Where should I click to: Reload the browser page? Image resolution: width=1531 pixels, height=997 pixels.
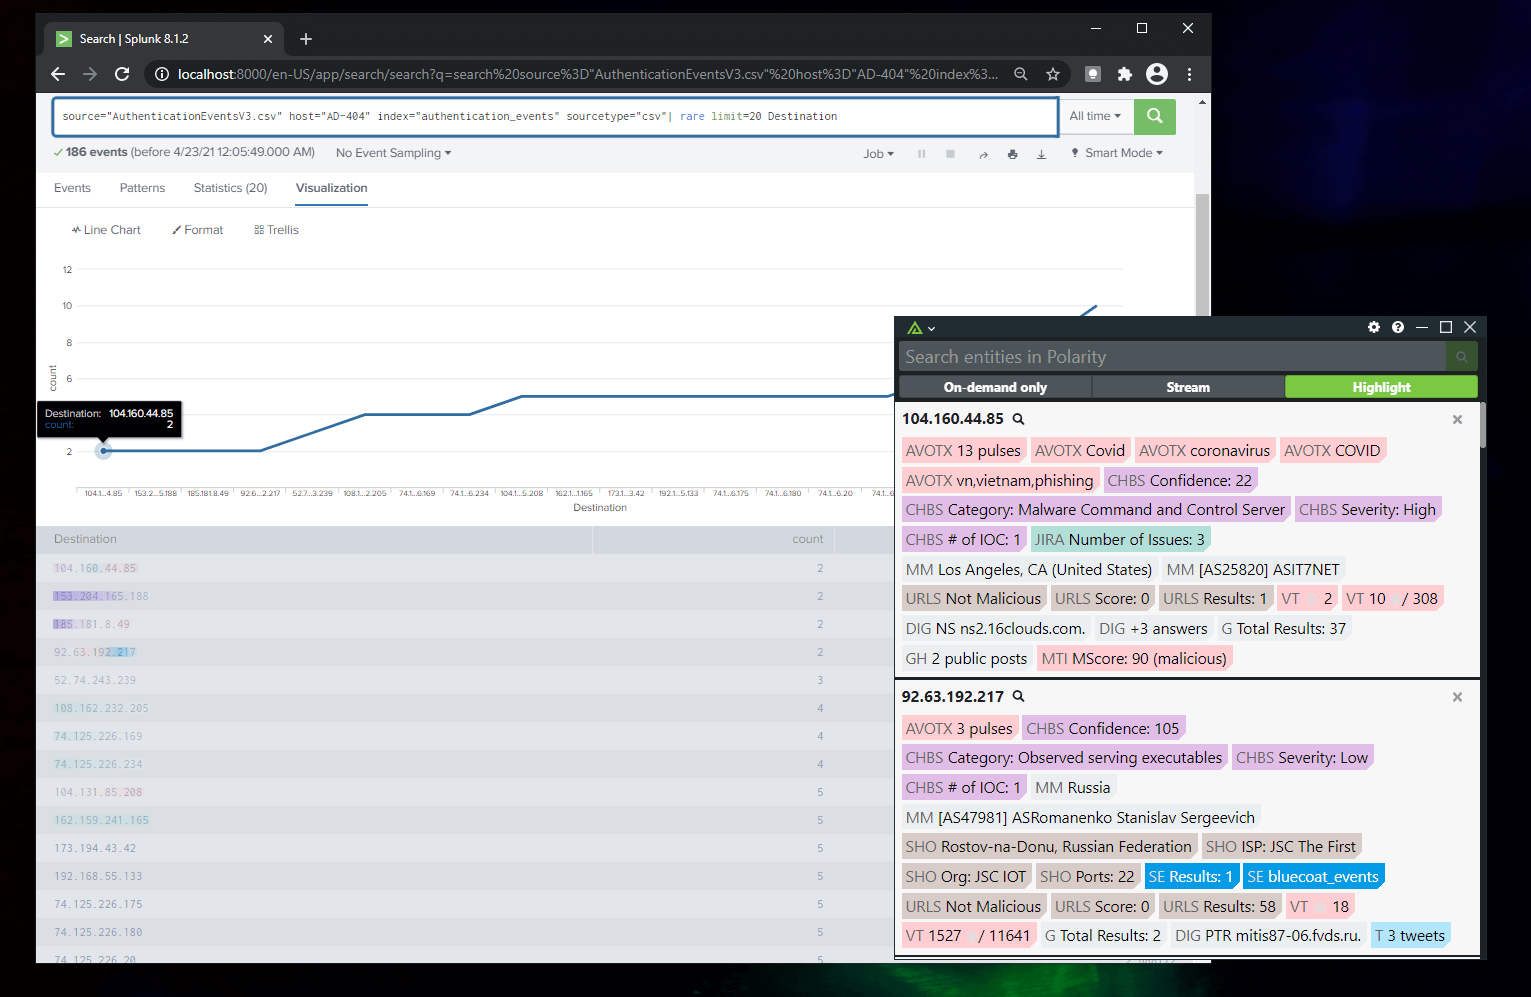122,74
